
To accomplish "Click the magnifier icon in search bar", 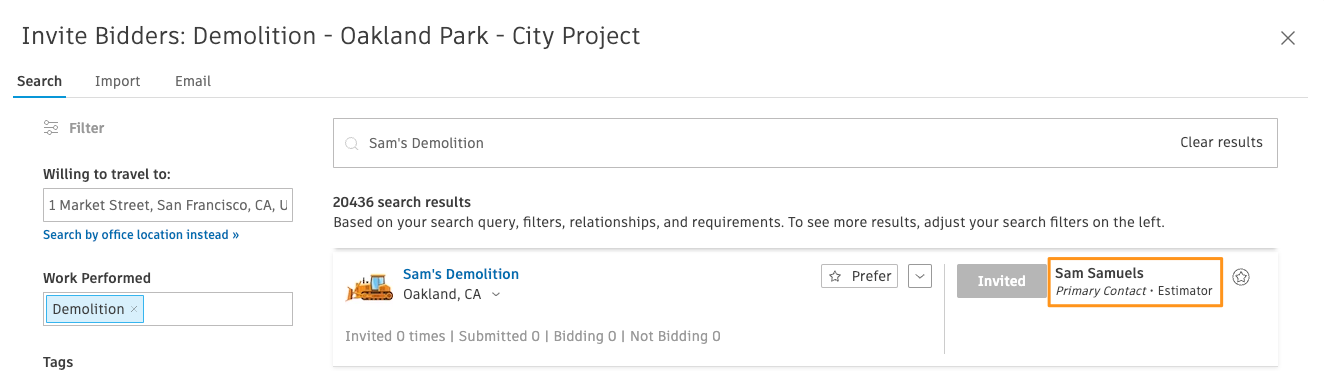I will coord(352,143).
